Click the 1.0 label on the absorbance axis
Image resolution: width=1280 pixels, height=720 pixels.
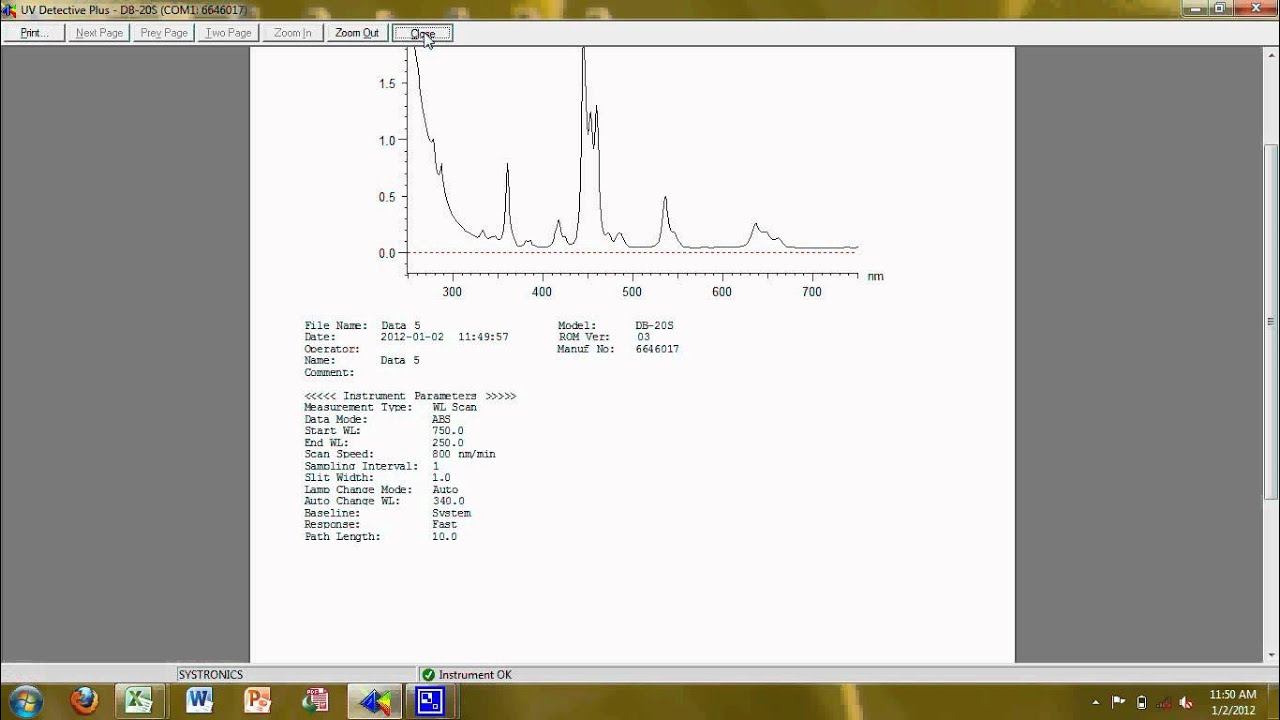(387, 141)
